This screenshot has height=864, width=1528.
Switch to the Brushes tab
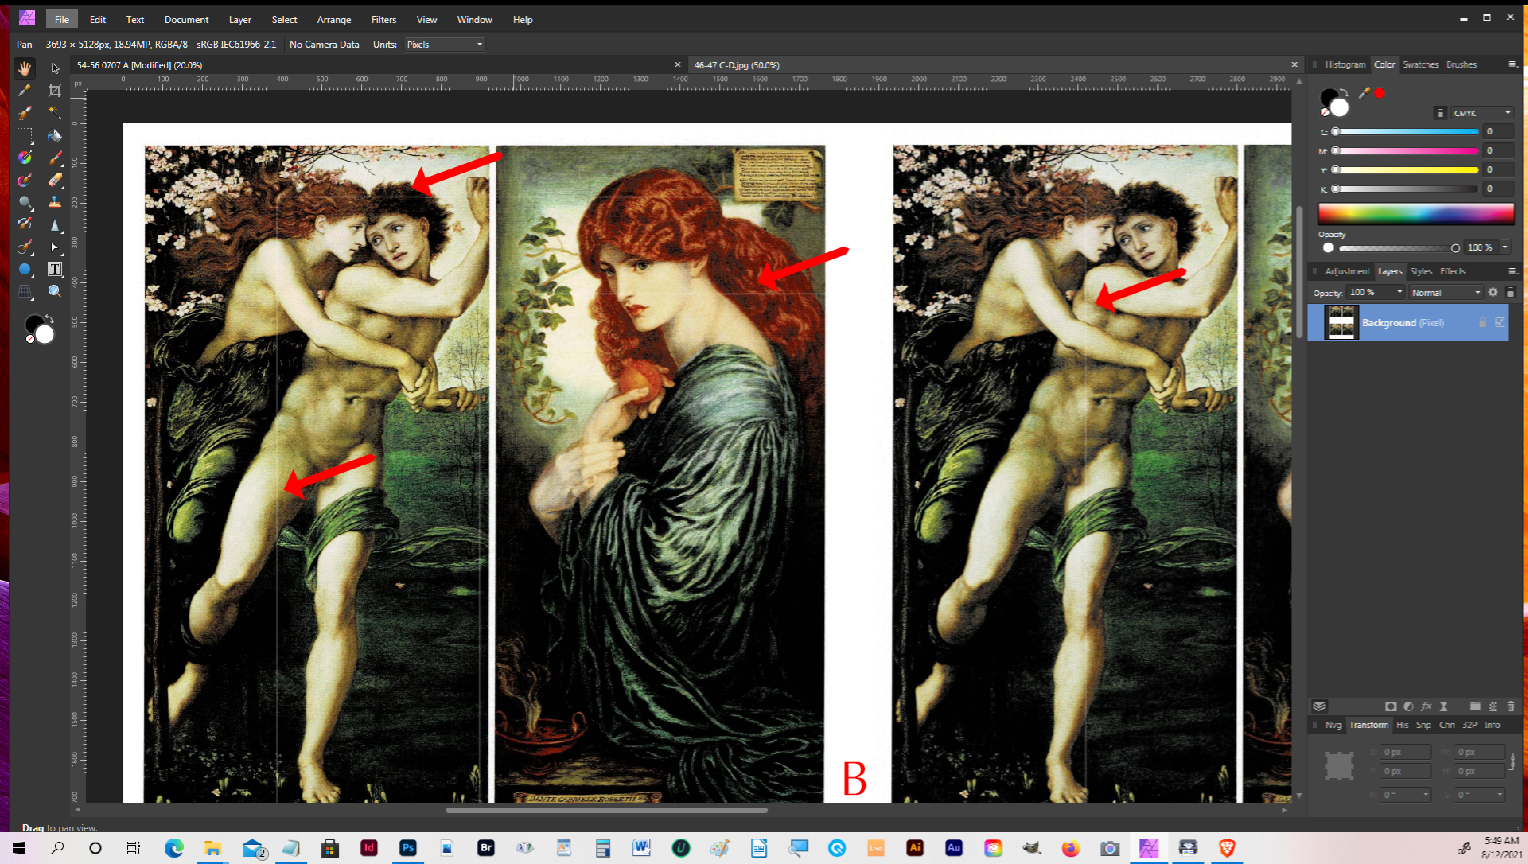1461,64
